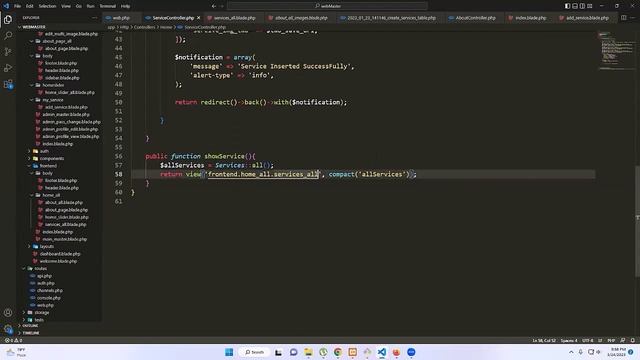Open File Explorer from the taskbar
Viewport: 640px width, 360px height.
[308, 352]
